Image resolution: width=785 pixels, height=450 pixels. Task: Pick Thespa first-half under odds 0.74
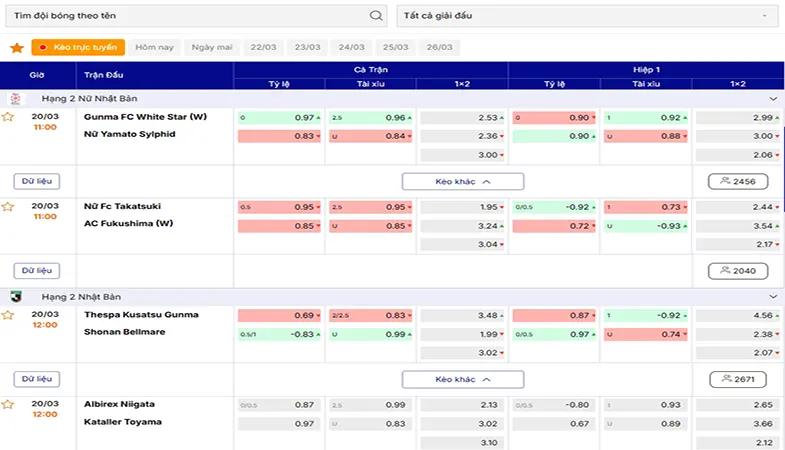coord(646,334)
